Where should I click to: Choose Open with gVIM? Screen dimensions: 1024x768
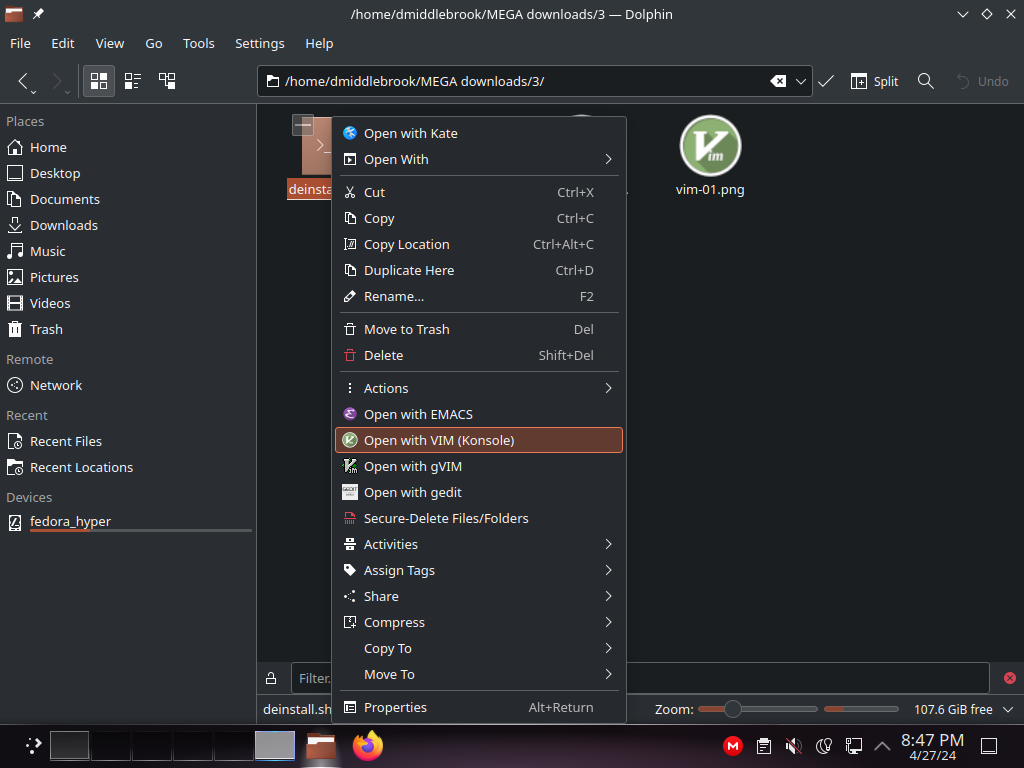pyautogui.click(x=479, y=466)
